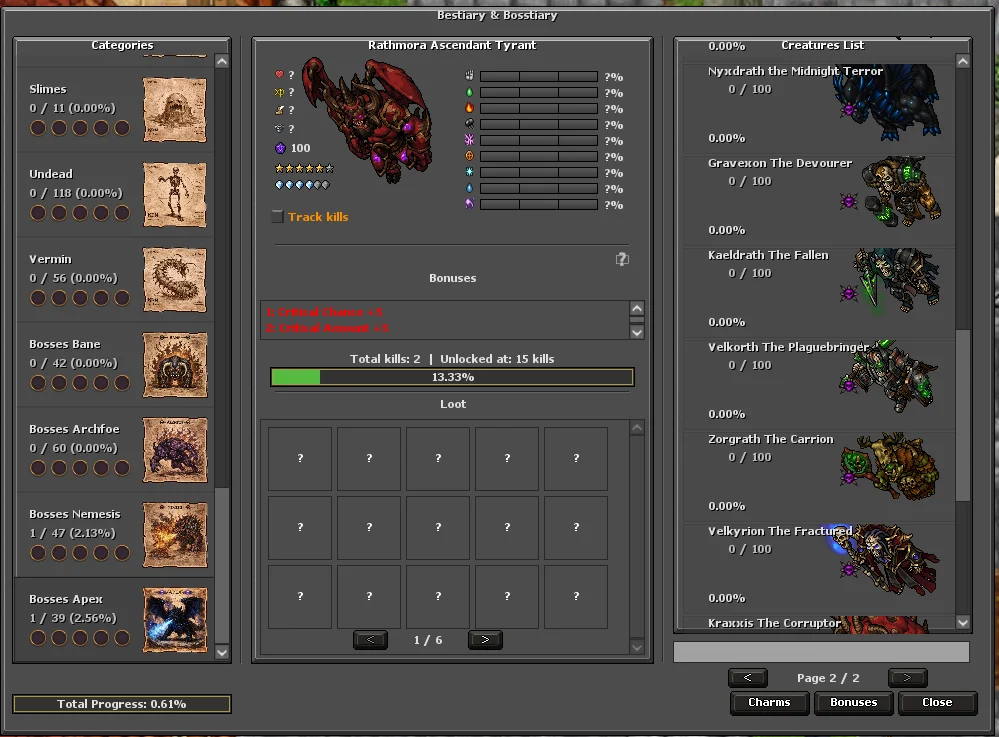Click the Critical Chance bonus line

[x=325, y=312]
